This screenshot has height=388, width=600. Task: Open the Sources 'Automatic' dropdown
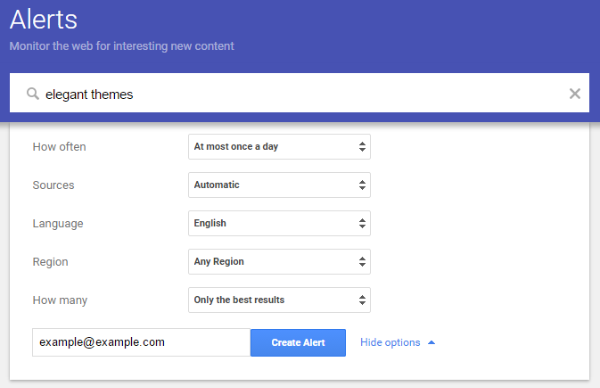click(x=279, y=185)
